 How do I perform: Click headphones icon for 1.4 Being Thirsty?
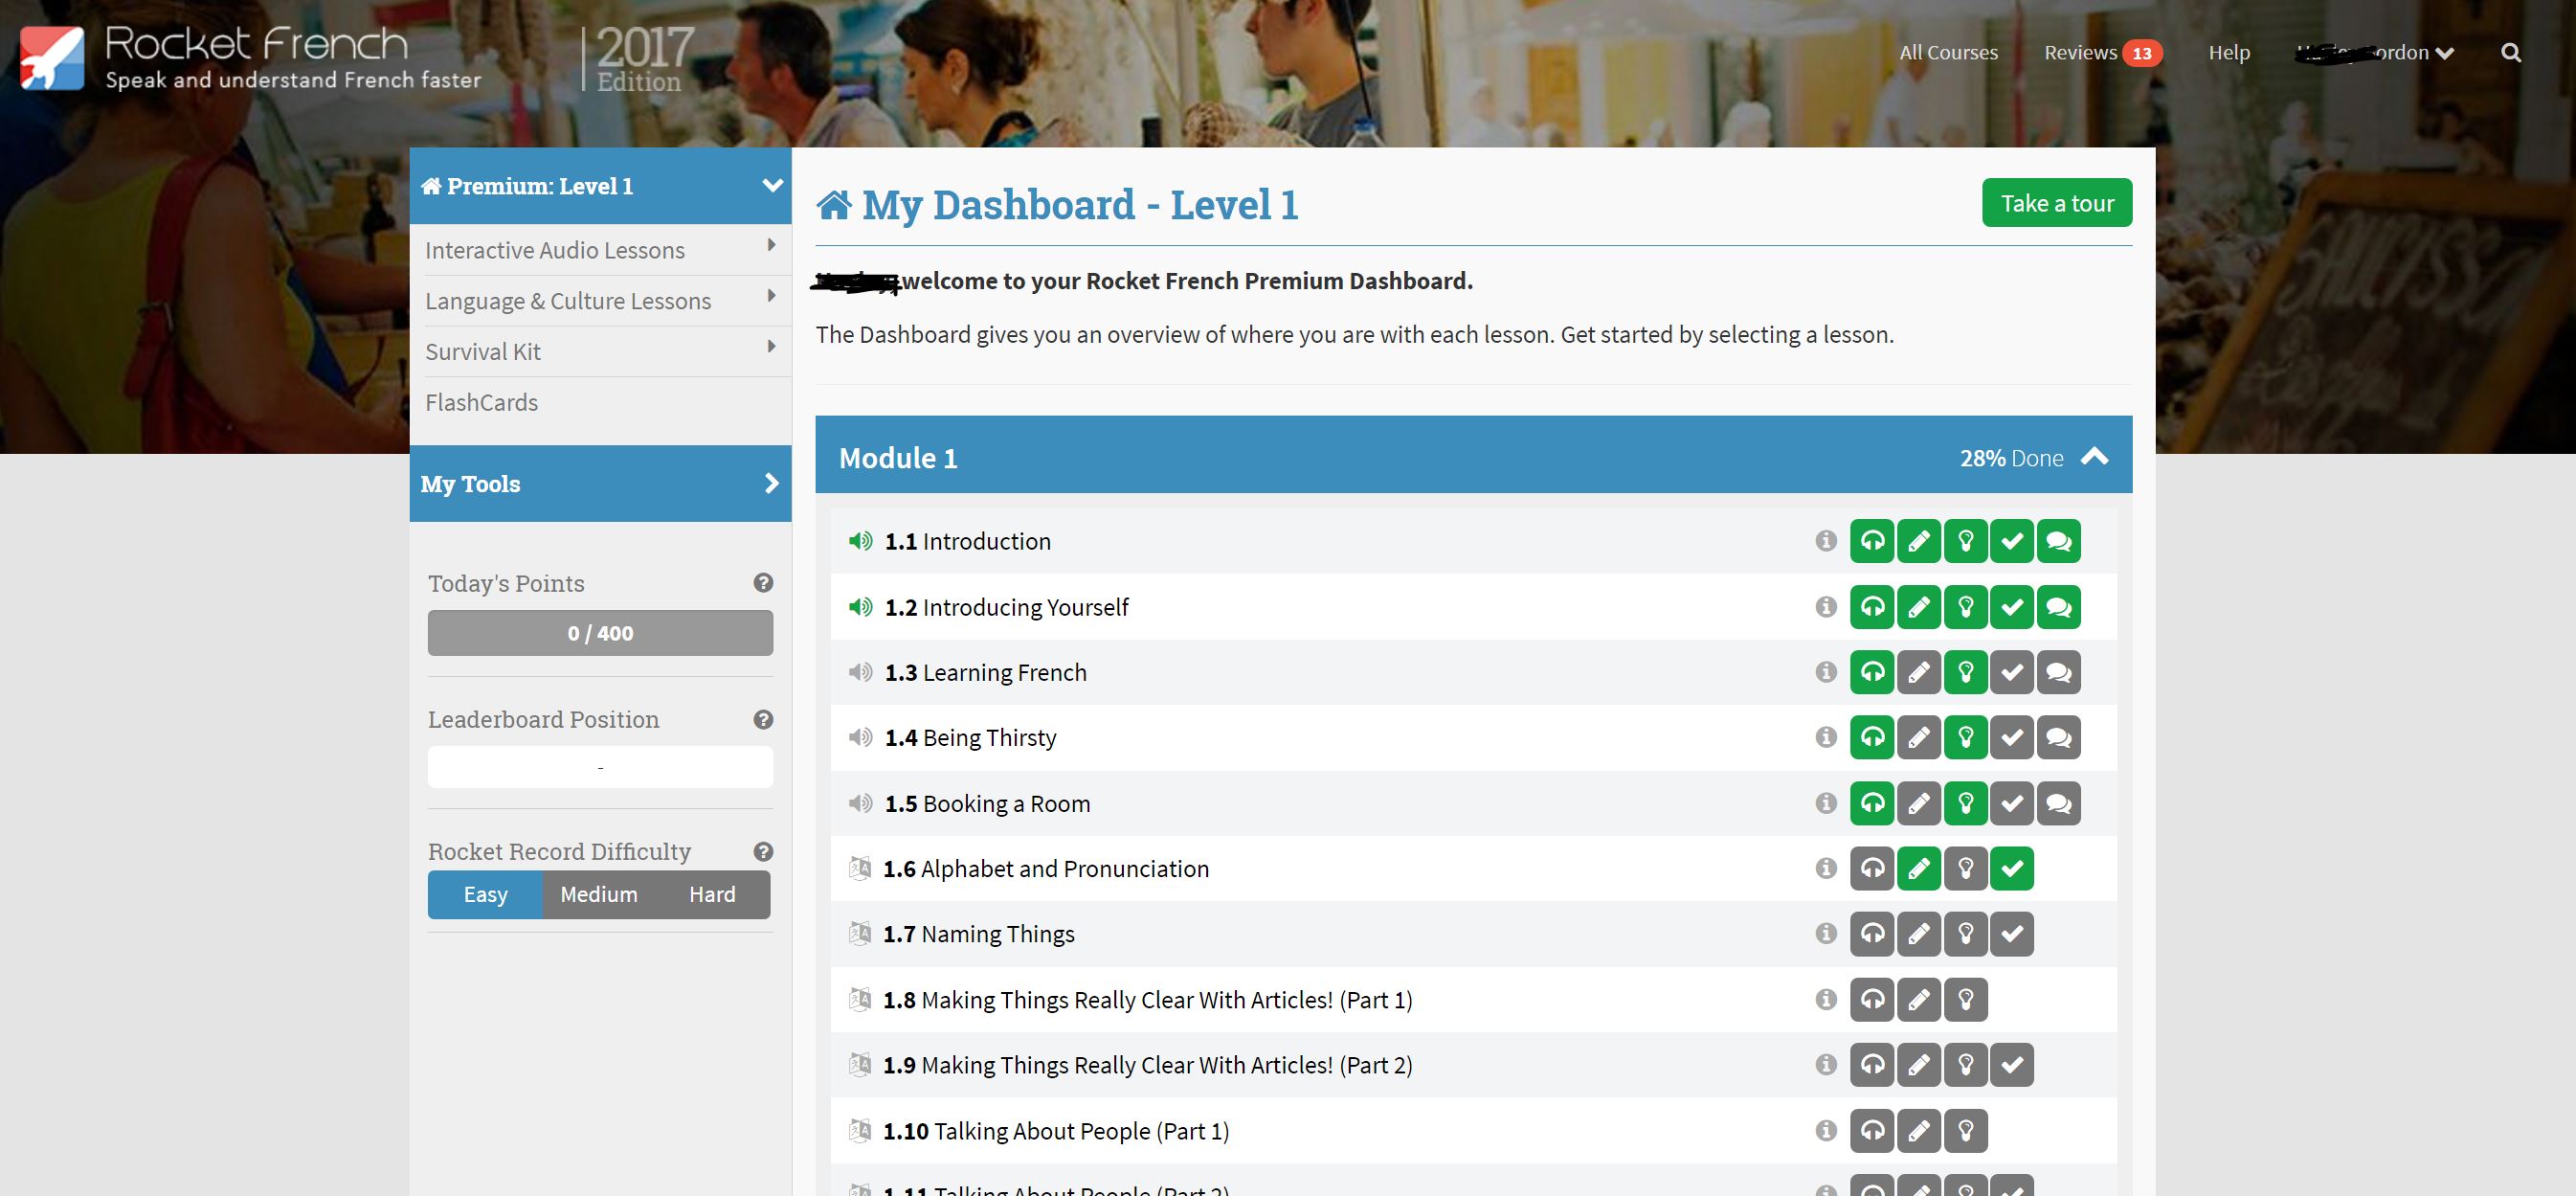pos(1872,737)
